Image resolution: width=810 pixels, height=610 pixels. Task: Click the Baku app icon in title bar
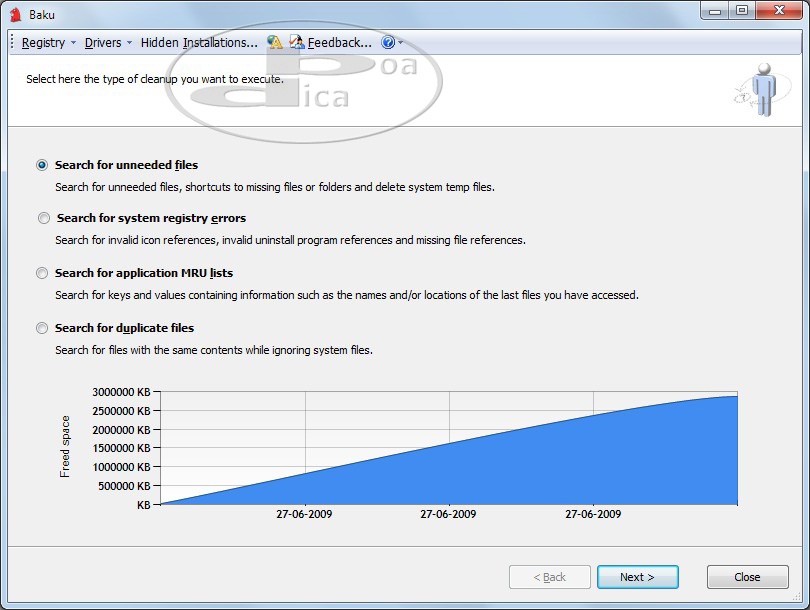coord(15,14)
